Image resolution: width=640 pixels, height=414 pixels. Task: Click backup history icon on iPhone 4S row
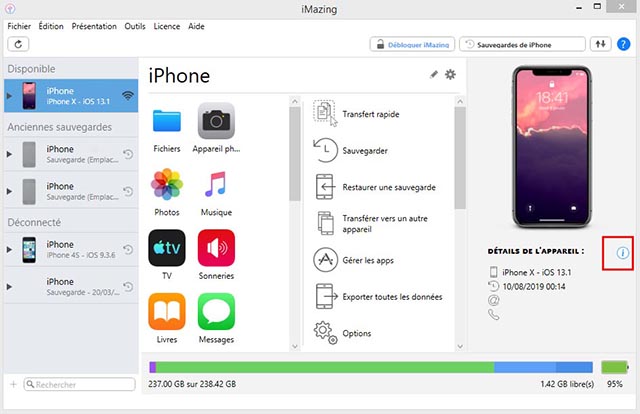pos(128,249)
